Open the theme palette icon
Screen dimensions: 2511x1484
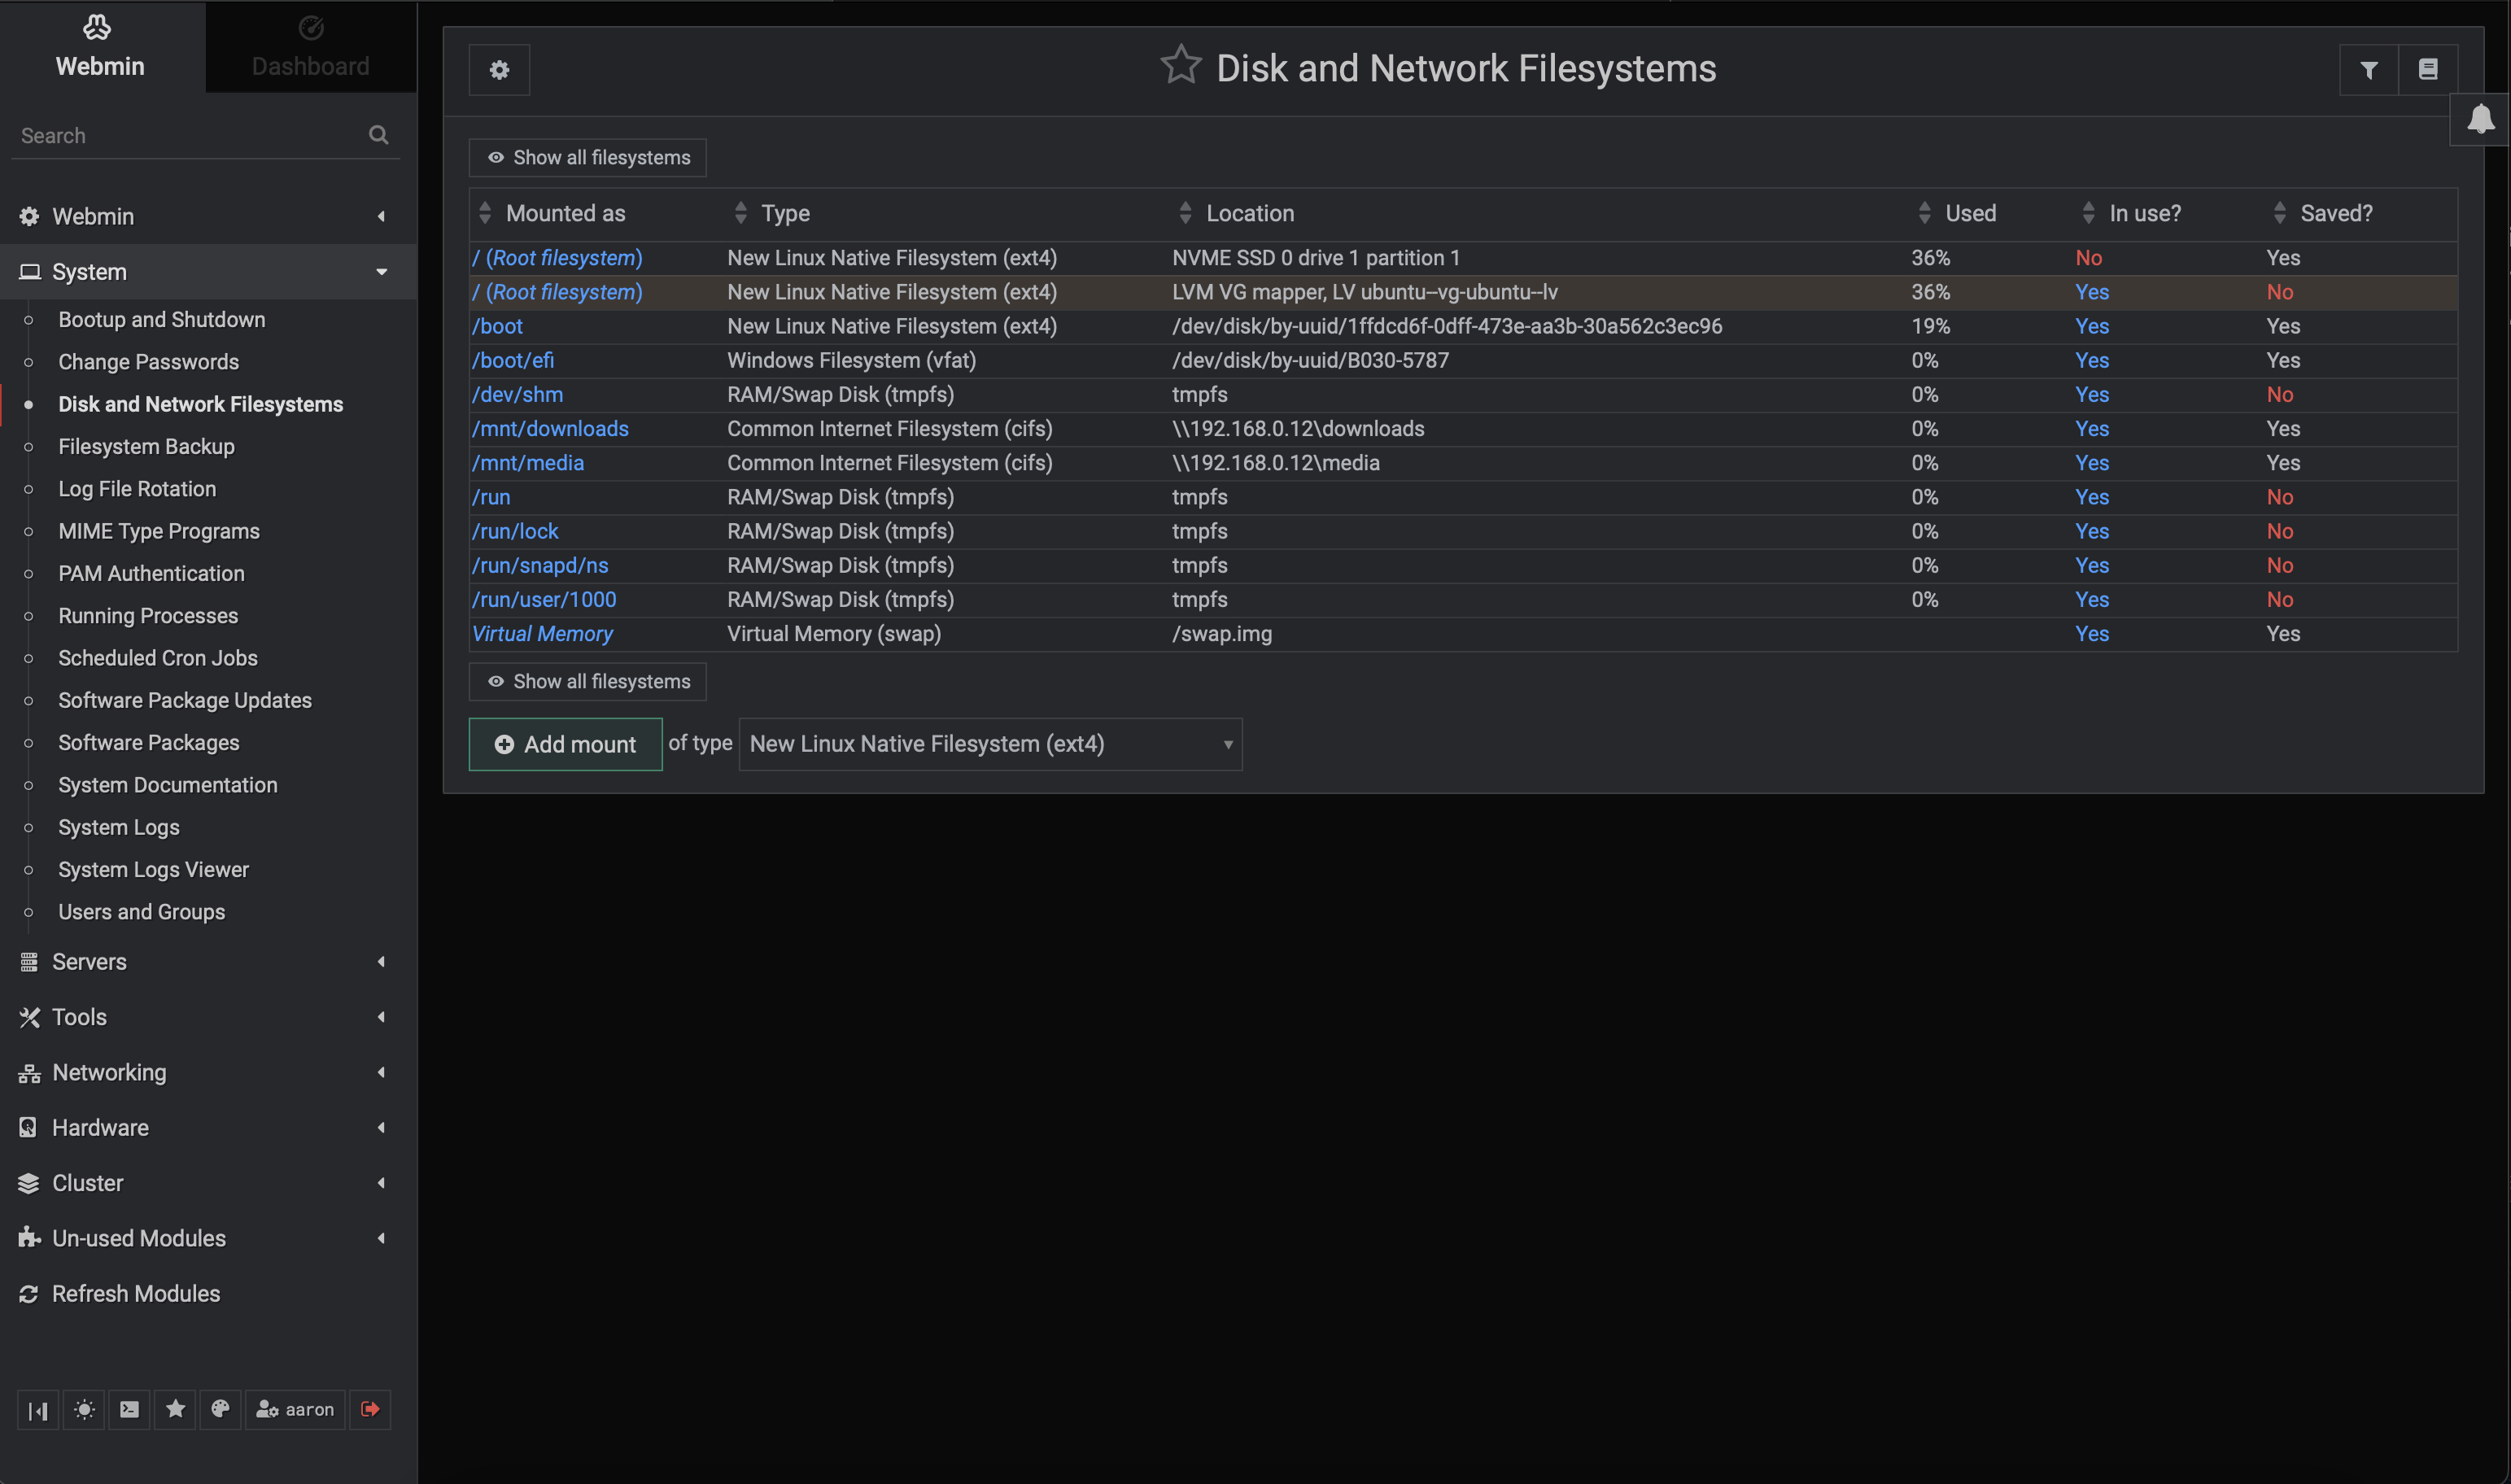[221, 1409]
